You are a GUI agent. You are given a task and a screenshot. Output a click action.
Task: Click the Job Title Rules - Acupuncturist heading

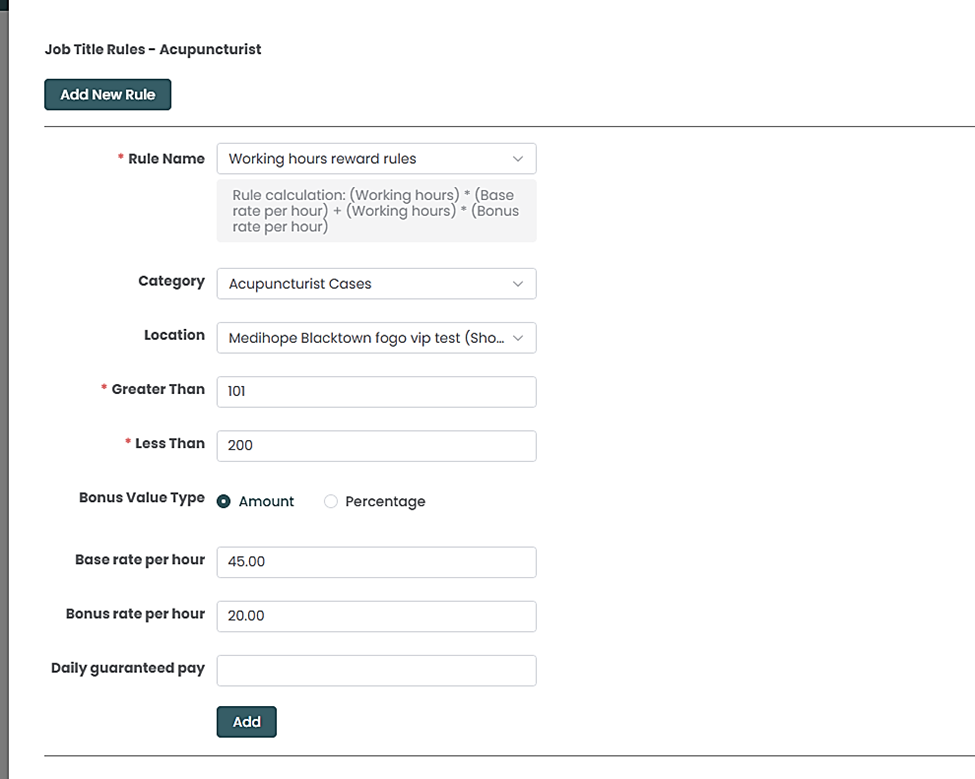pos(153,49)
